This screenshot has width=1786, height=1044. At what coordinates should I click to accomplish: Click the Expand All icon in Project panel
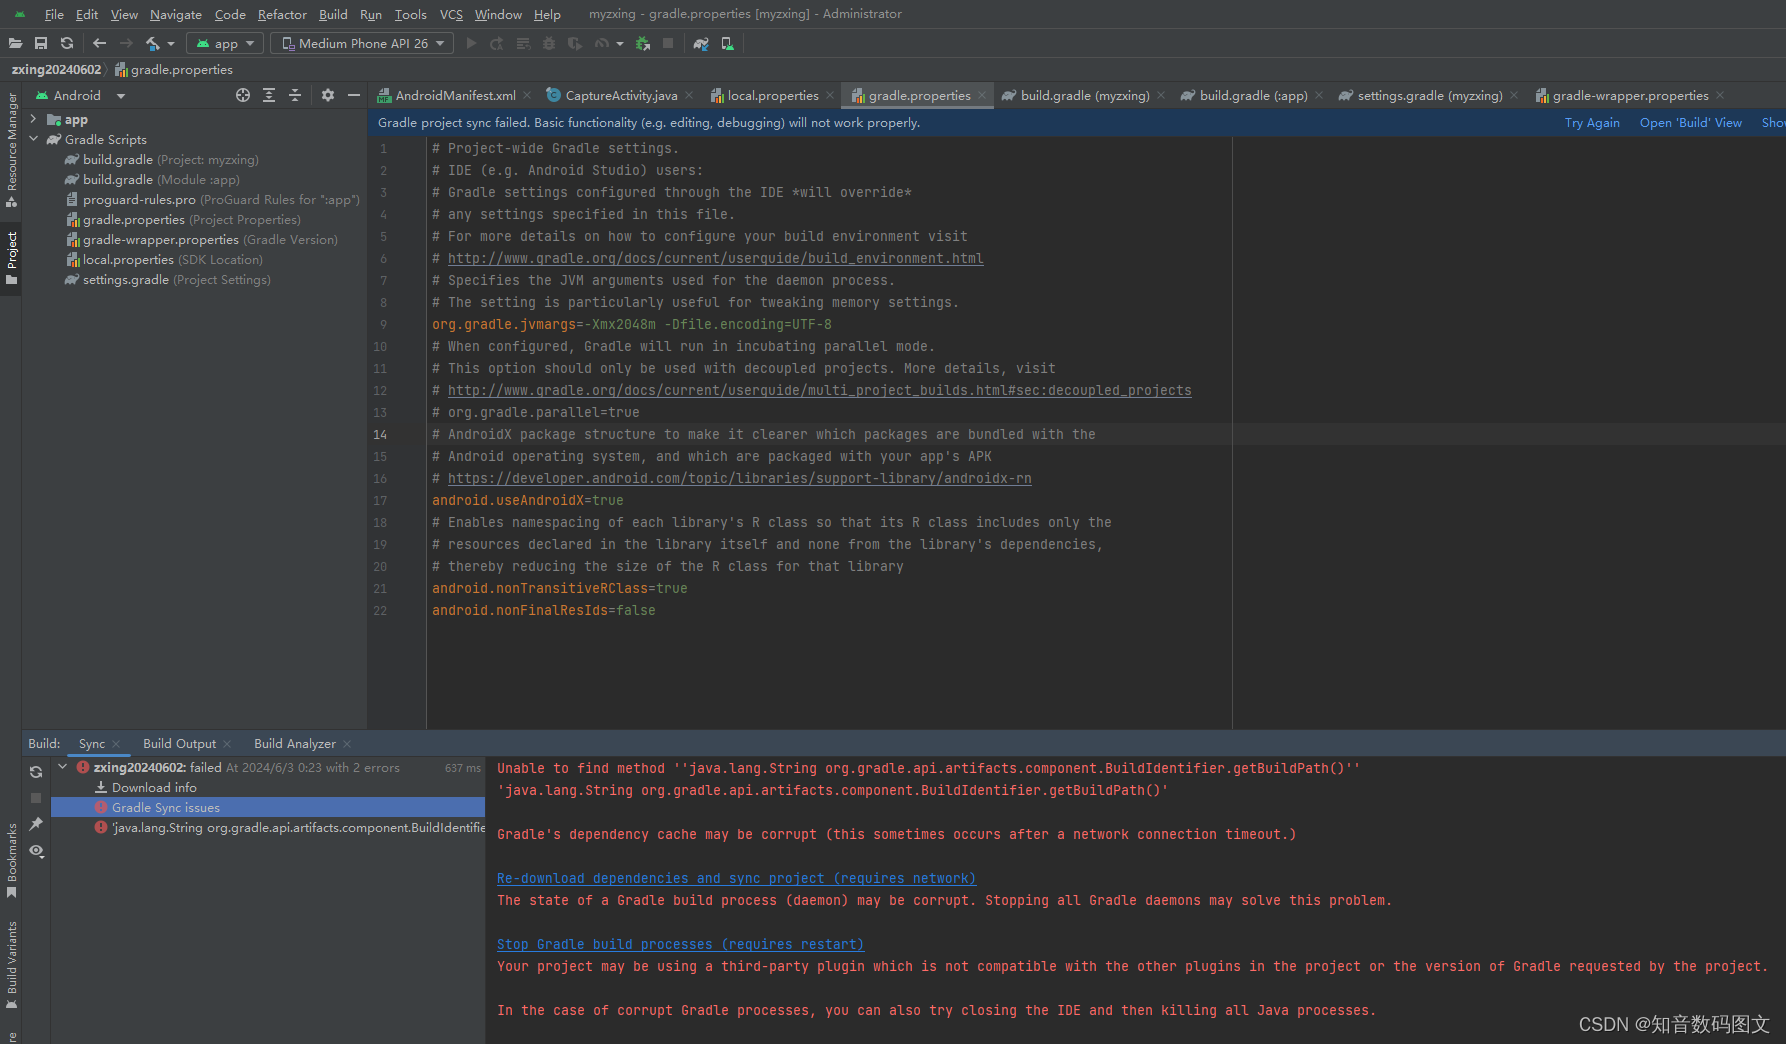click(x=269, y=95)
